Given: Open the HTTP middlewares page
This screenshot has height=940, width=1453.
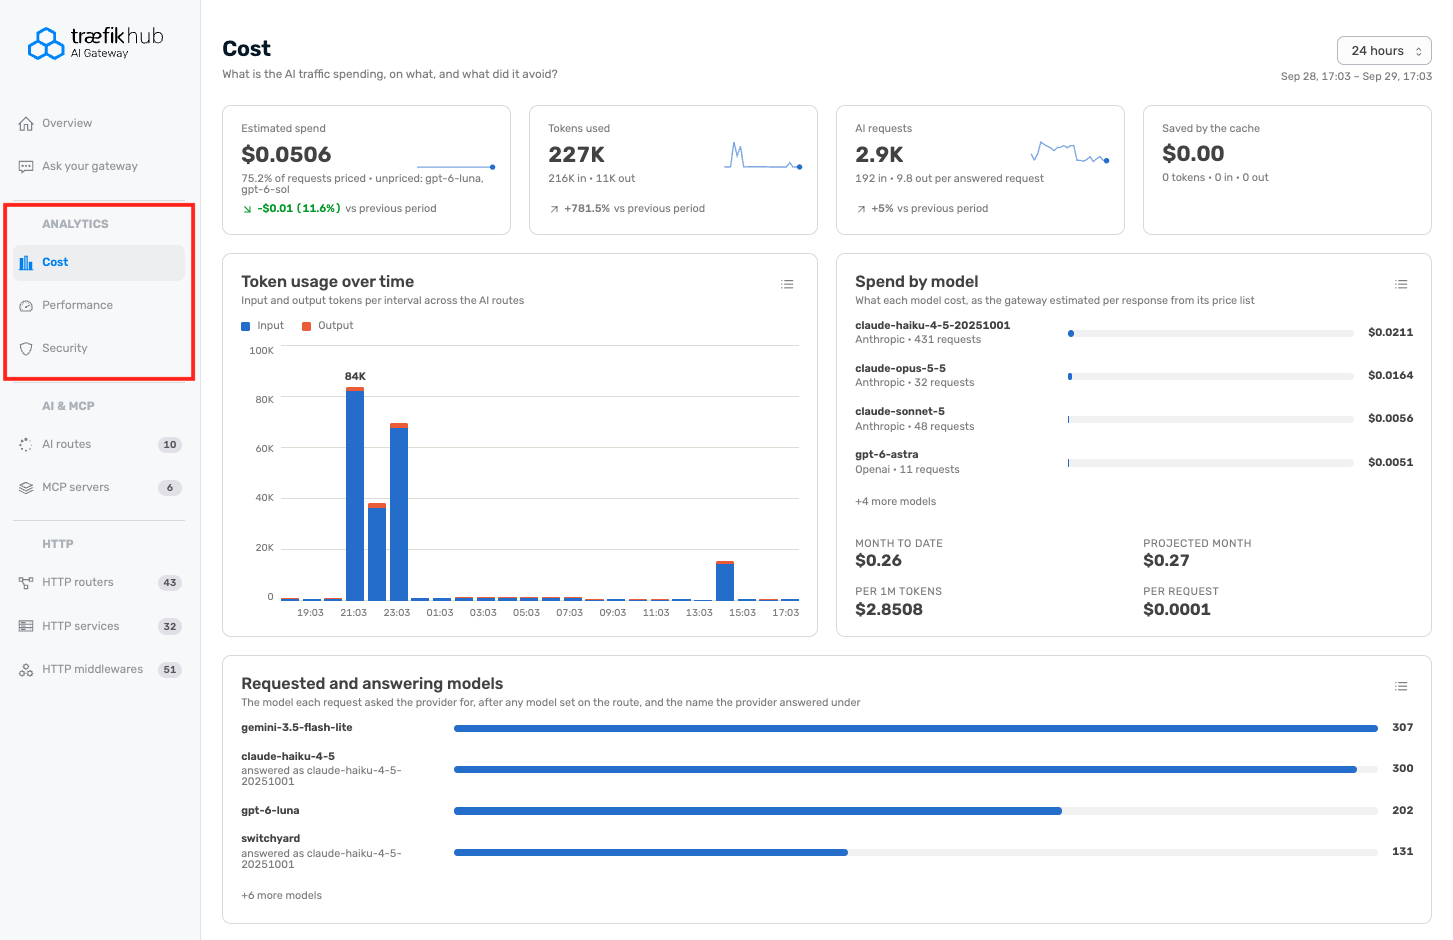Looking at the screenshot, I should click(99, 670).
